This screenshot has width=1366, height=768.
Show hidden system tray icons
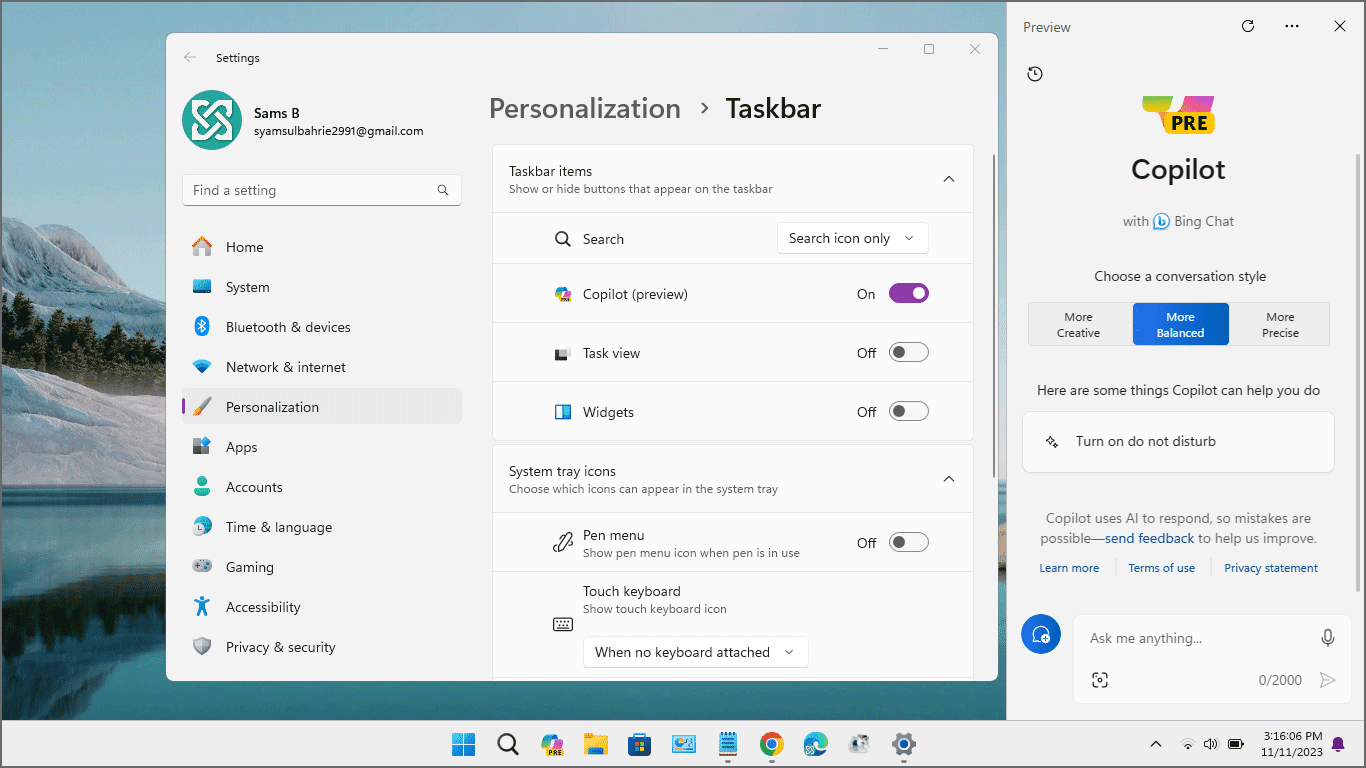(x=1156, y=744)
